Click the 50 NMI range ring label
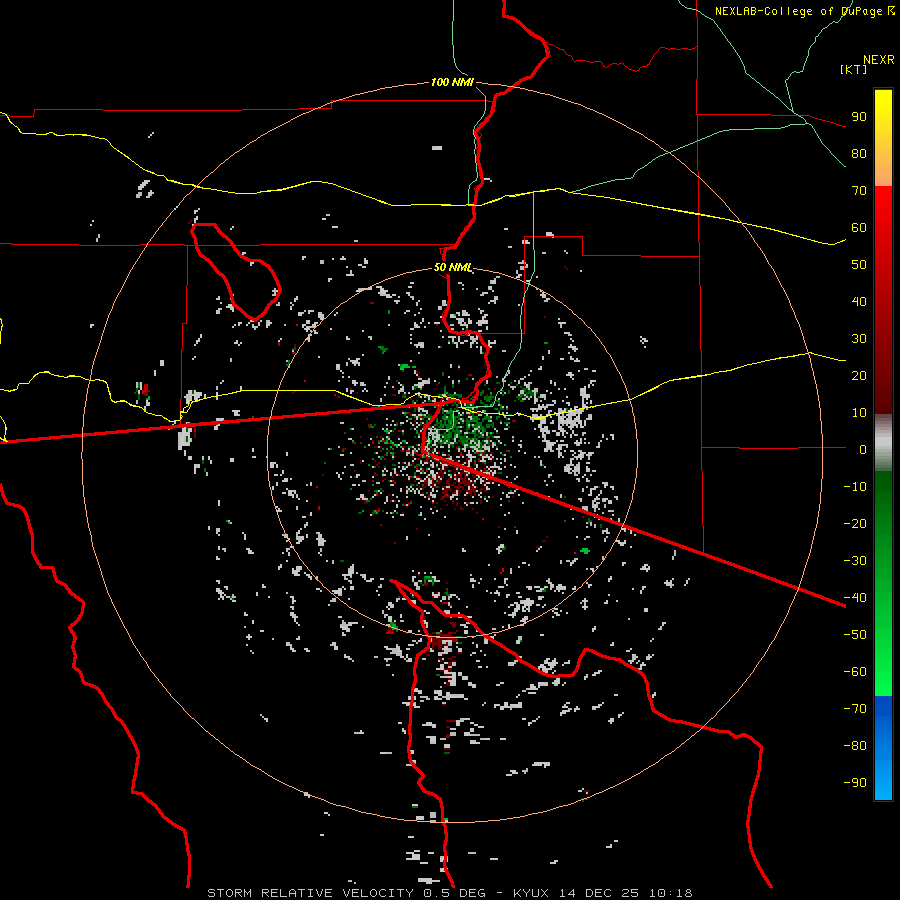The height and width of the screenshot is (900, 900). [453, 267]
